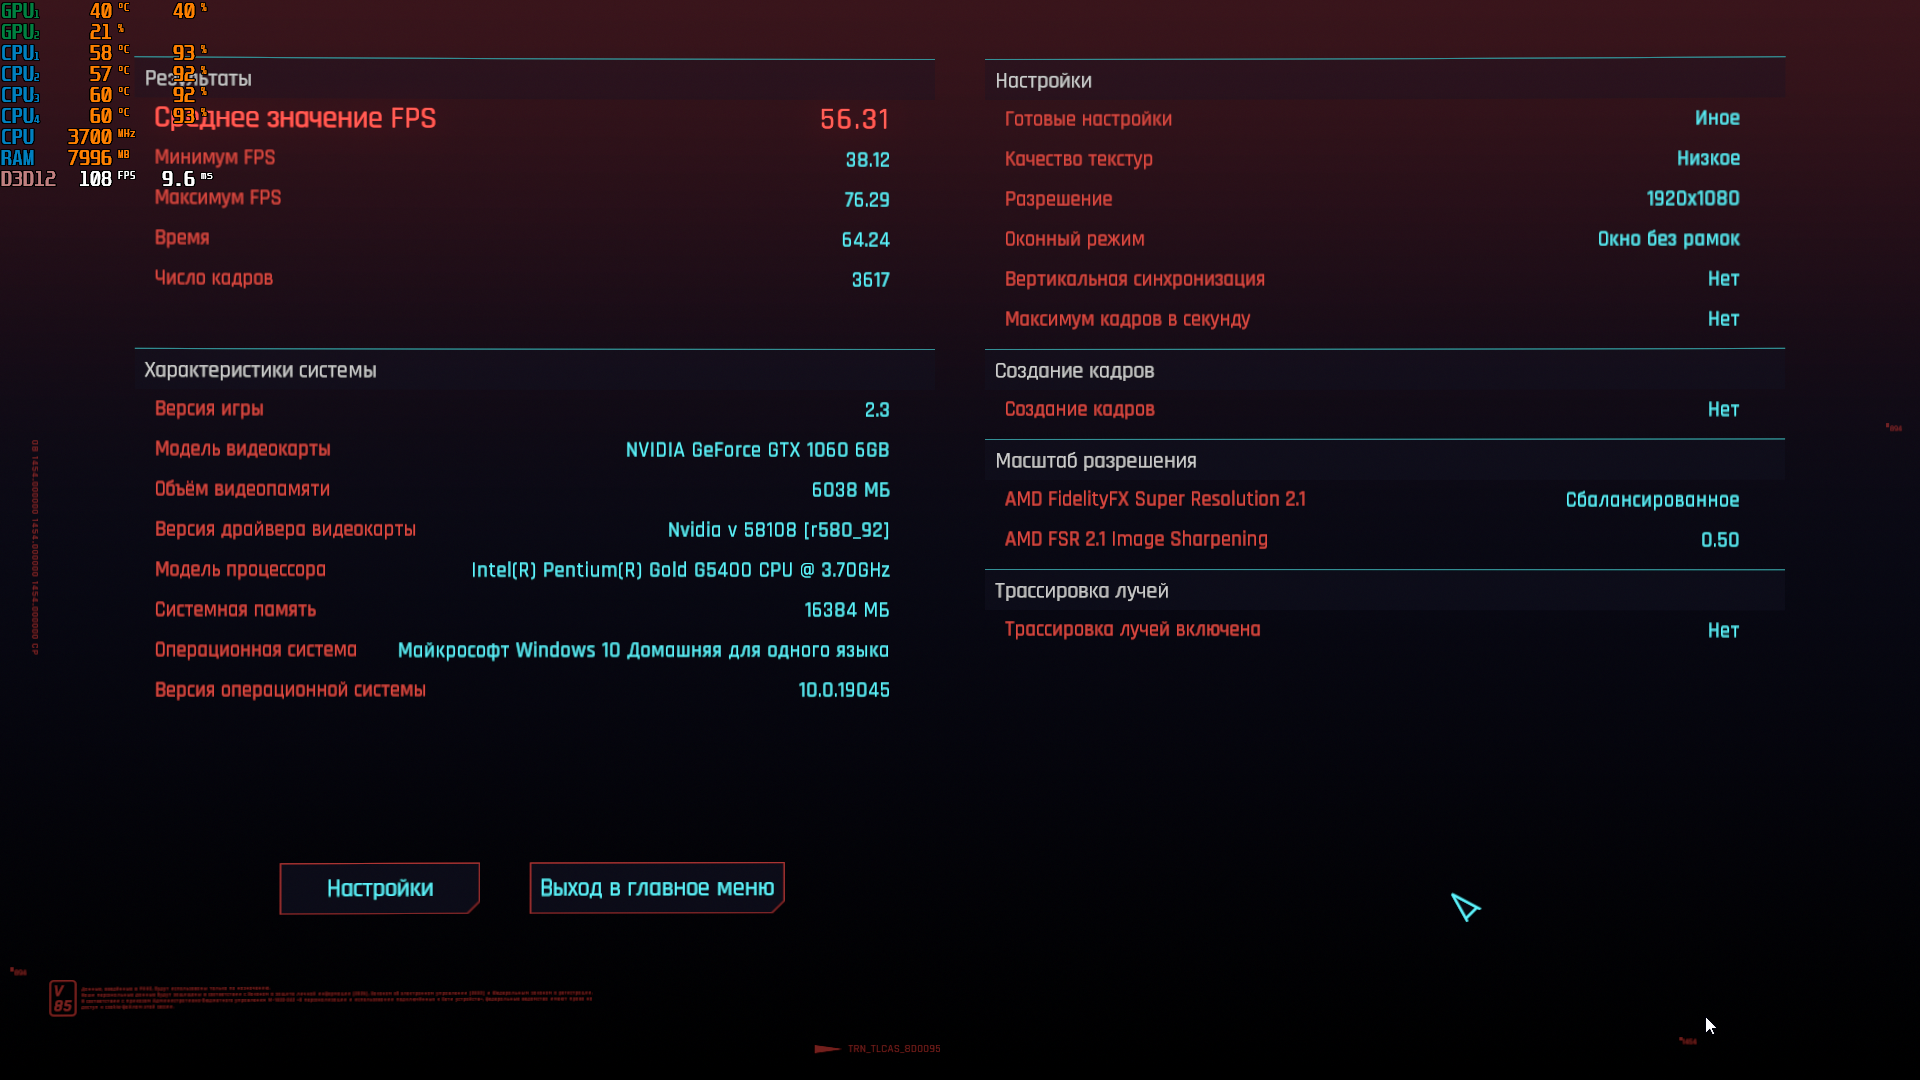The image size is (1920, 1080).
Task: Click the Настройки button
Action: point(379,888)
